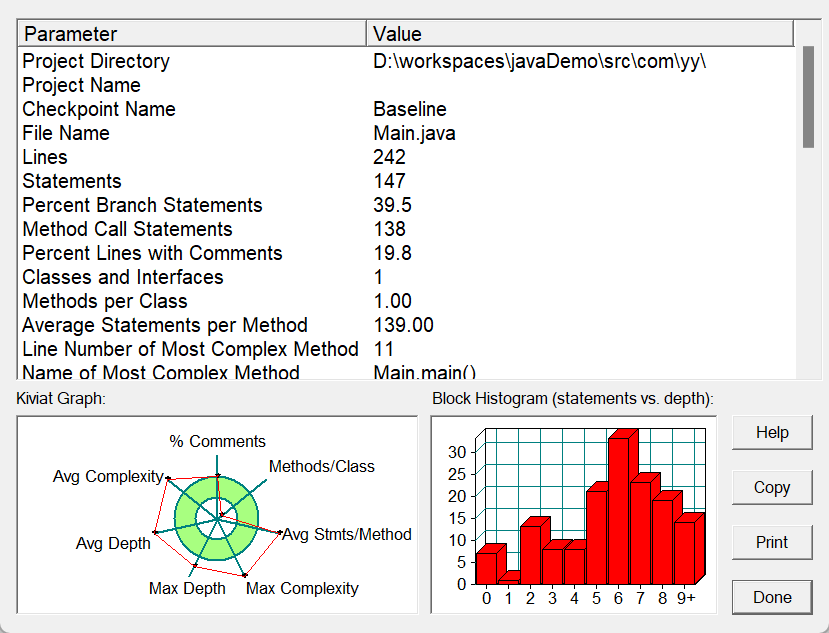Click the Help button
This screenshot has height=633, width=829.
[x=772, y=433]
